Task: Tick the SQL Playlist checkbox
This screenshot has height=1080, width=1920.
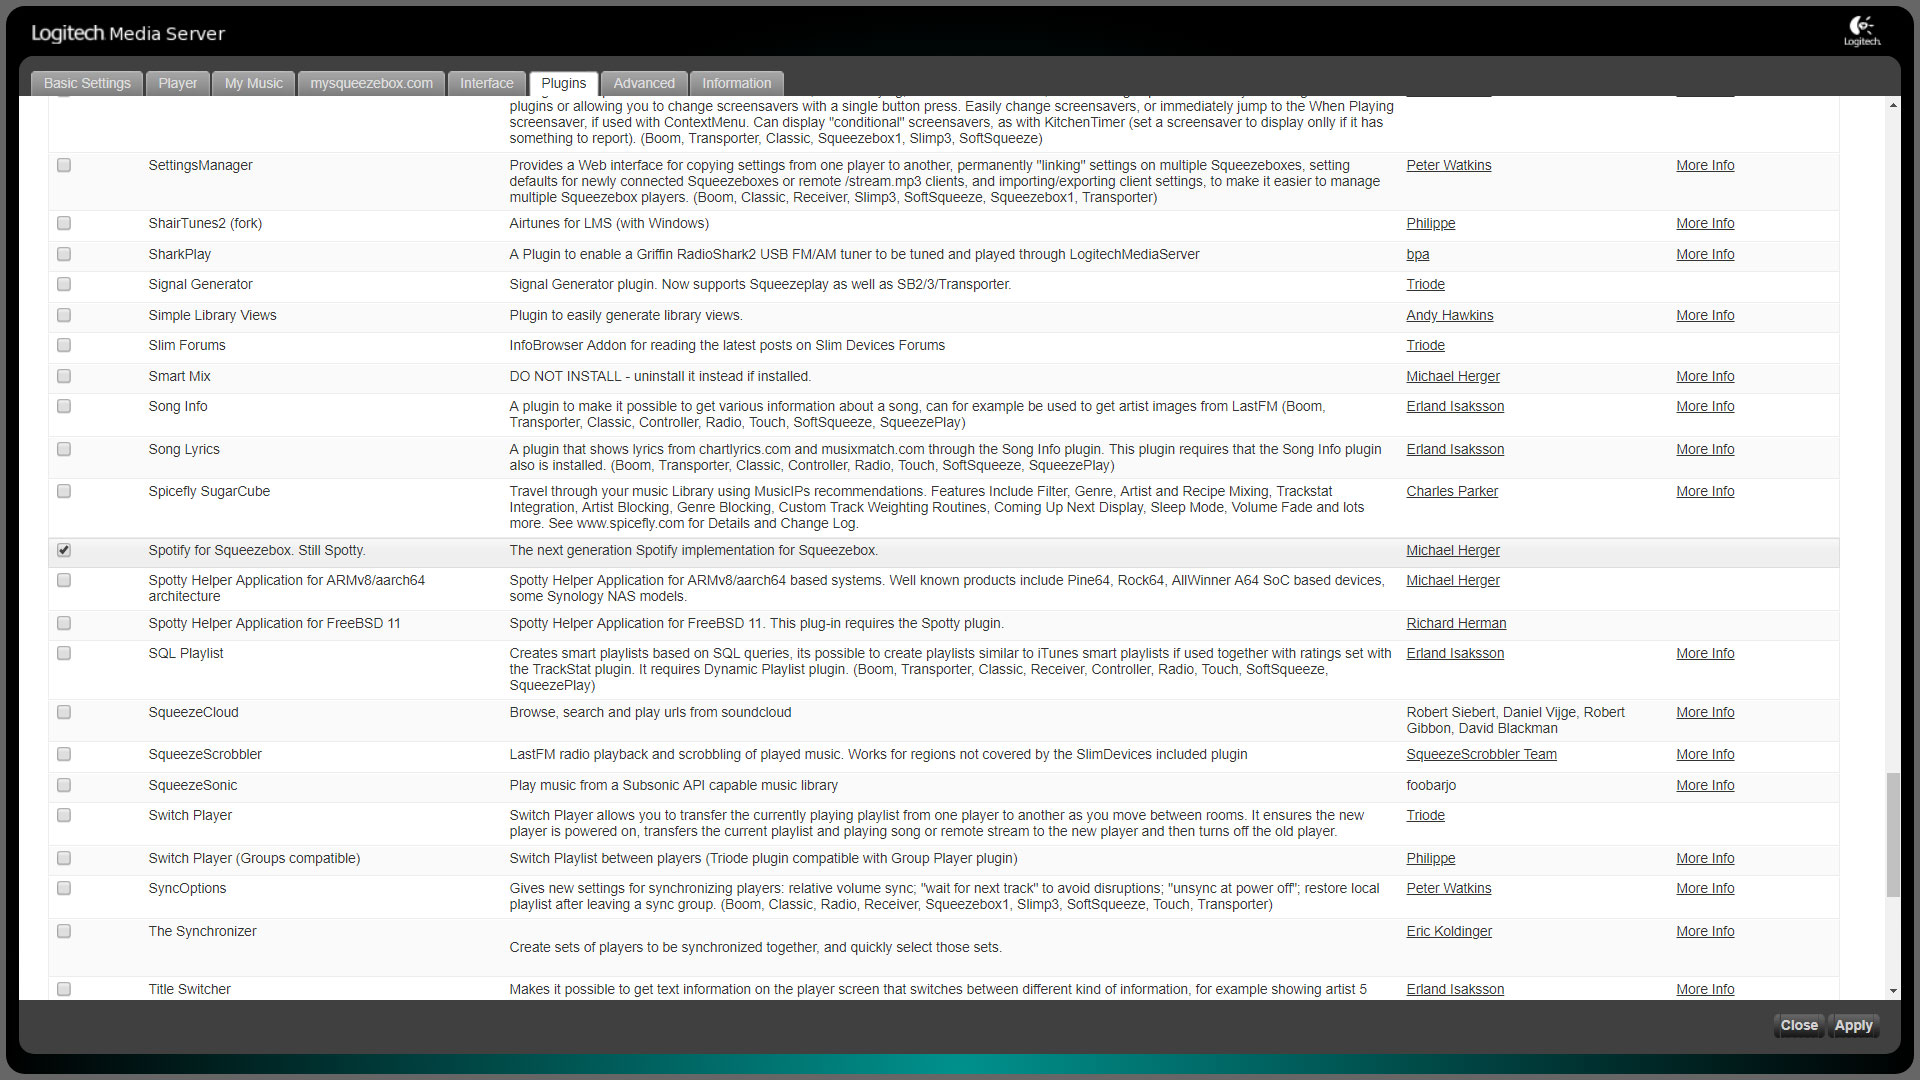Action: click(64, 653)
